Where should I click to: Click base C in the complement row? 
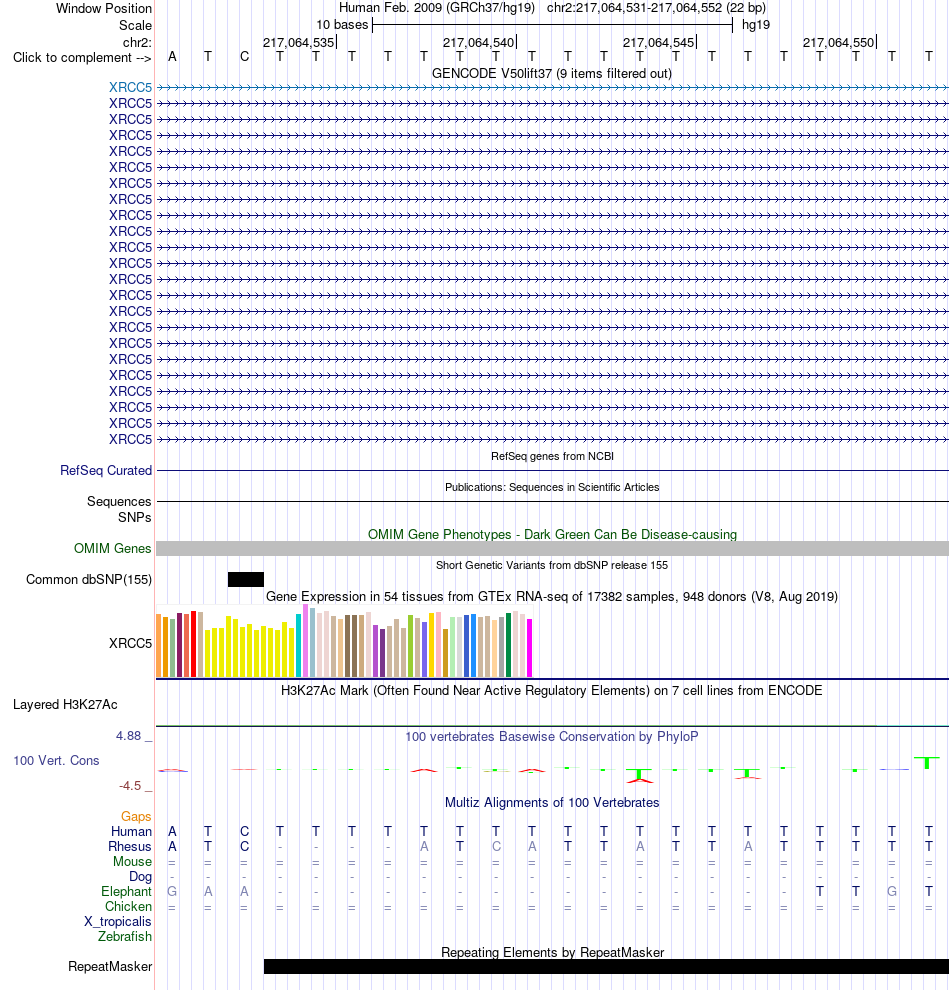point(244,57)
